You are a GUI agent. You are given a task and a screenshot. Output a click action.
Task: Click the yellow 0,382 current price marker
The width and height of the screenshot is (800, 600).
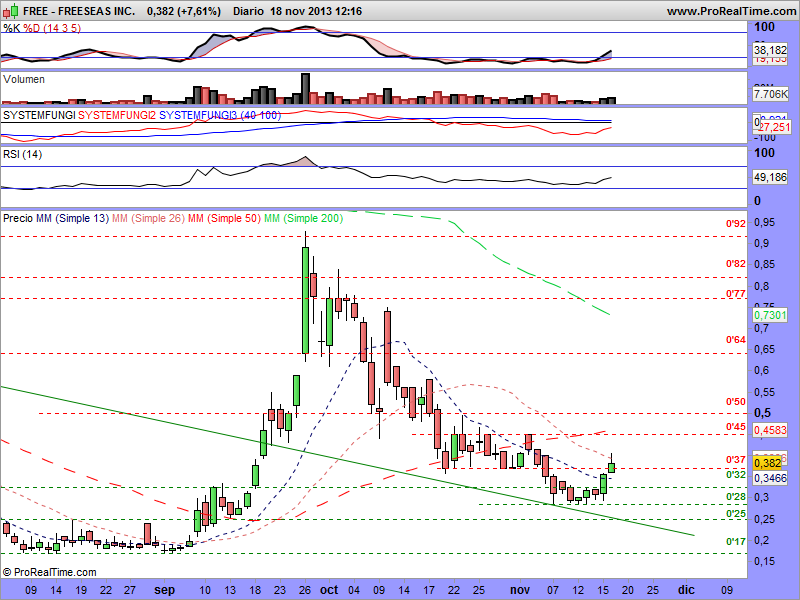[767, 463]
